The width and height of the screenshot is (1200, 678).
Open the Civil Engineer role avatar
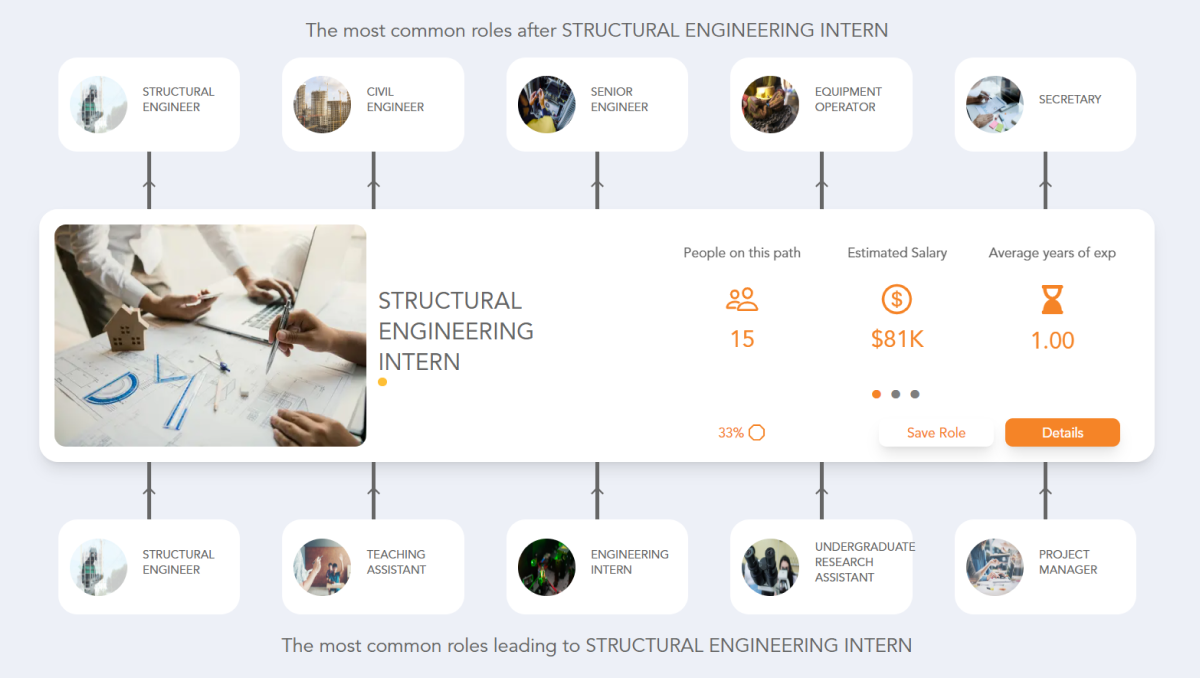321,104
